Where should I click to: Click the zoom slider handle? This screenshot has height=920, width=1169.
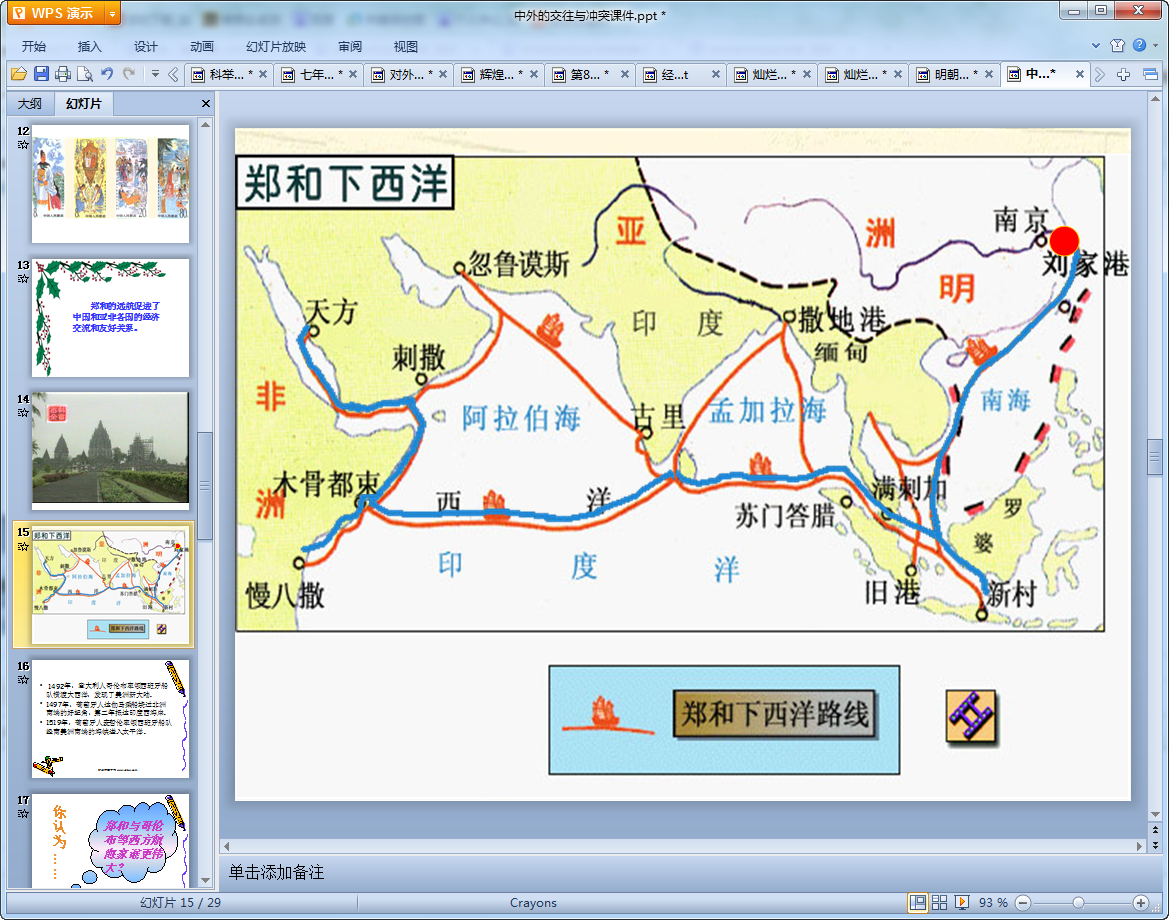pos(1078,902)
